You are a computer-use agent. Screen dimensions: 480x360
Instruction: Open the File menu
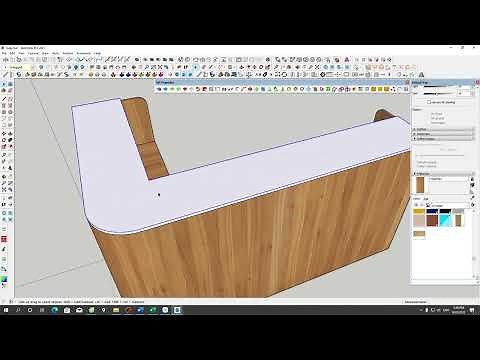pyautogui.click(x=4, y=53)
